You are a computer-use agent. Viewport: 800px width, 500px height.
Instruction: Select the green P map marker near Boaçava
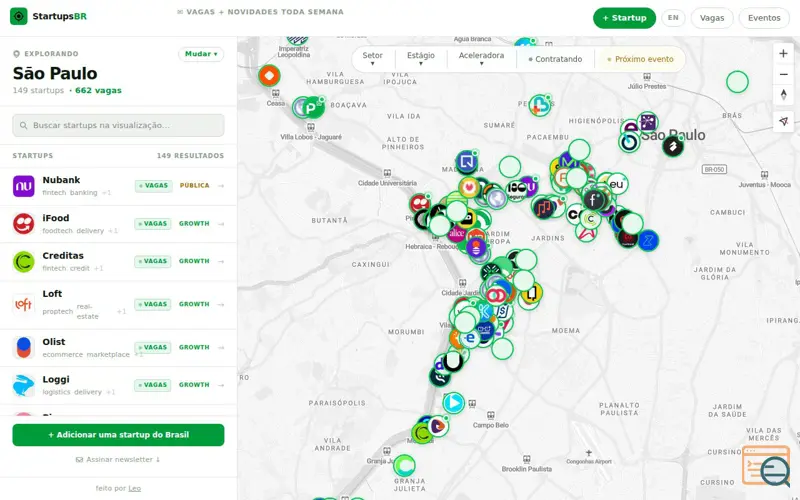311,108
